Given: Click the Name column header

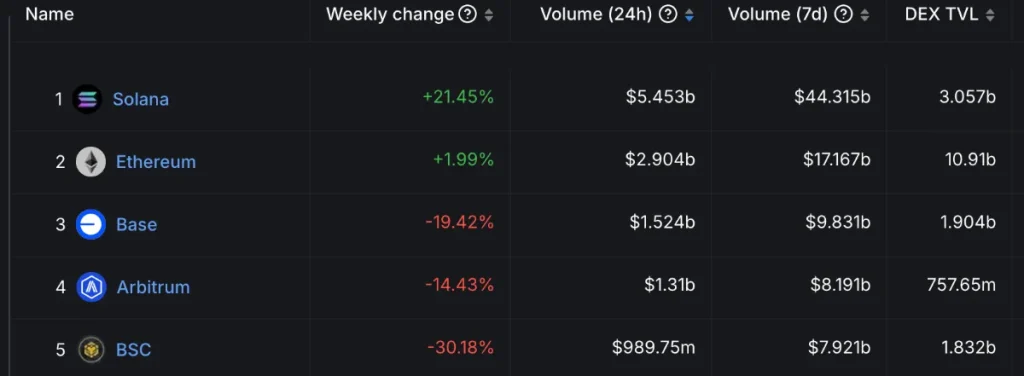Looking at the screenshot, I should (x=50, y=14).
